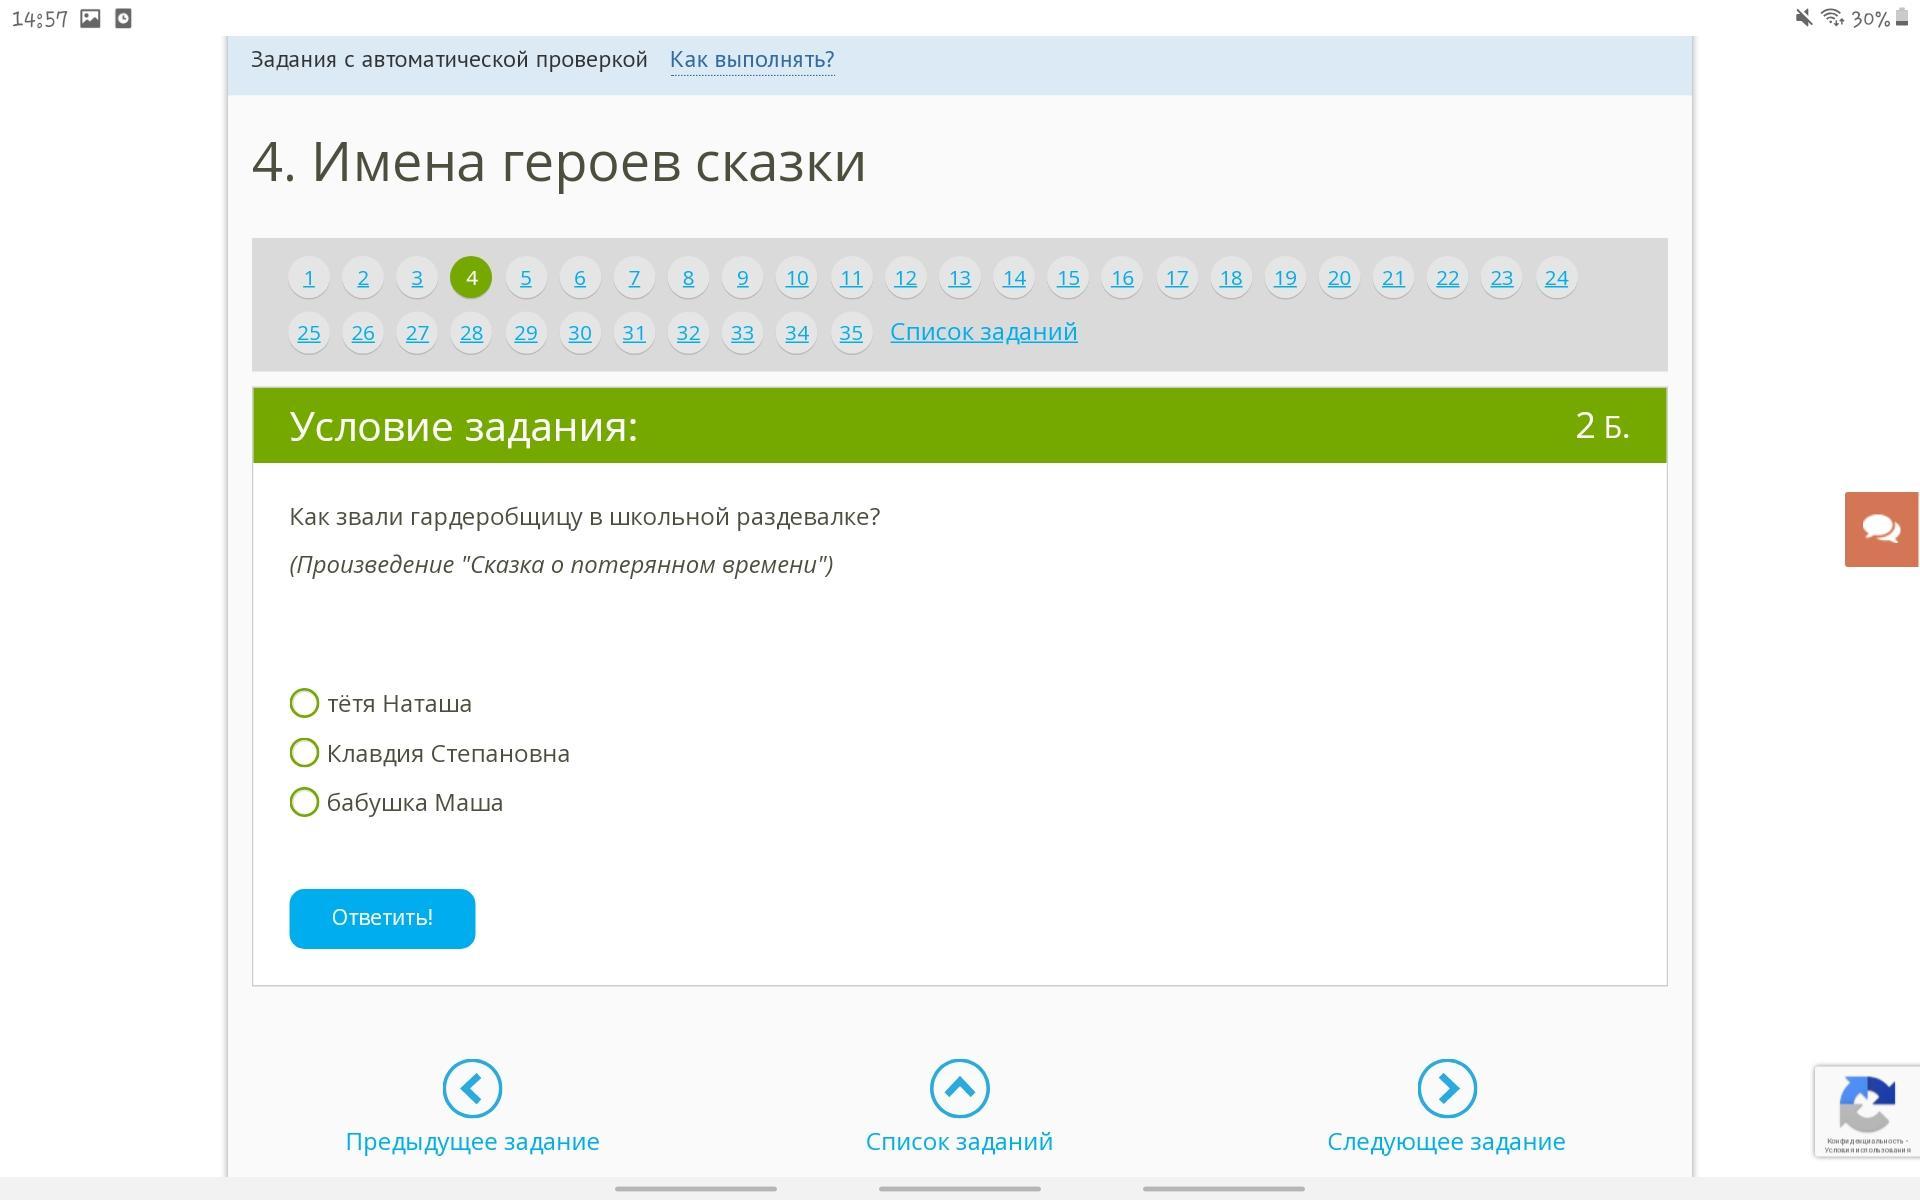The width and height of the screenshot is (1920, 1200).
Task: Click the next task arrow icon
Action: click(1446, 1088)
